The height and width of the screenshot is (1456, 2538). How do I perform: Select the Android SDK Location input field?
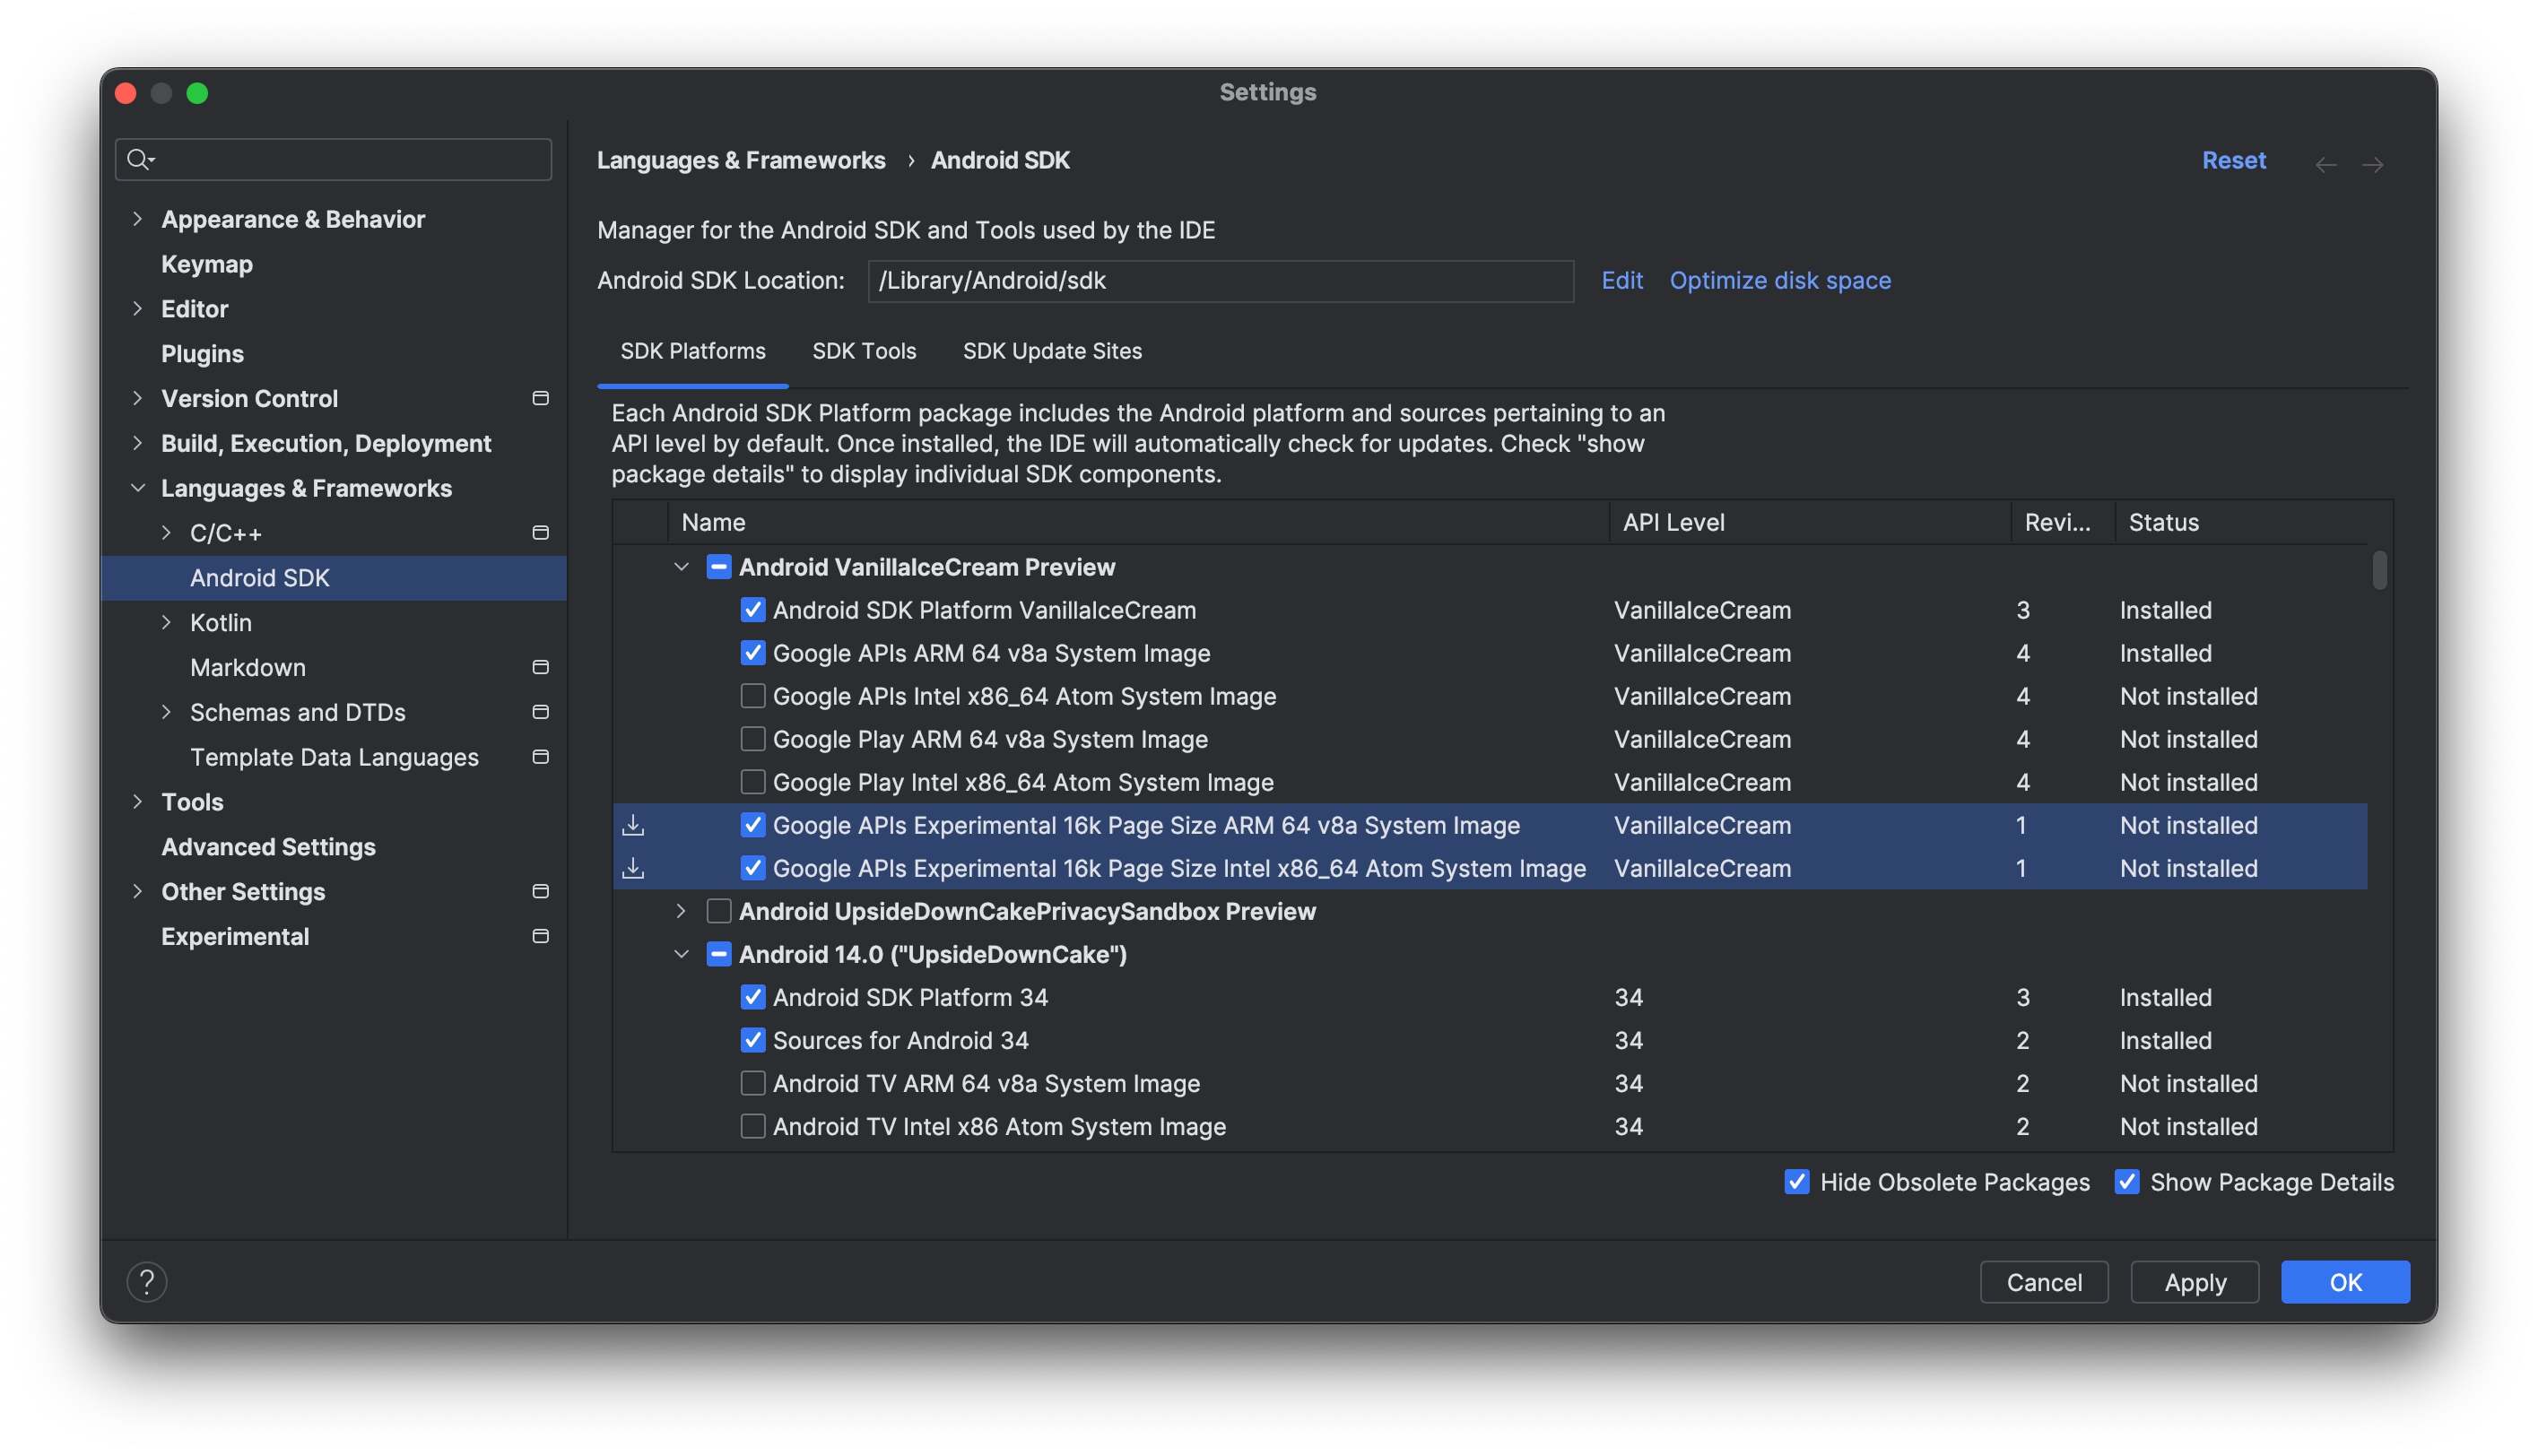click(x=1222, y=279)
